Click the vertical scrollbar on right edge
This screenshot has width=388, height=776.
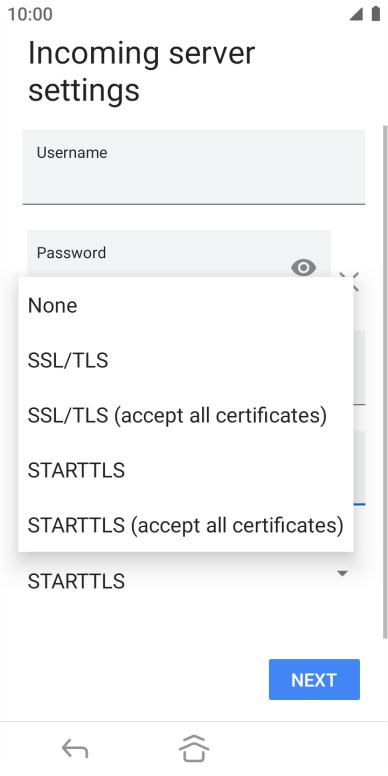pyautogui.click(x=385, y=381)
